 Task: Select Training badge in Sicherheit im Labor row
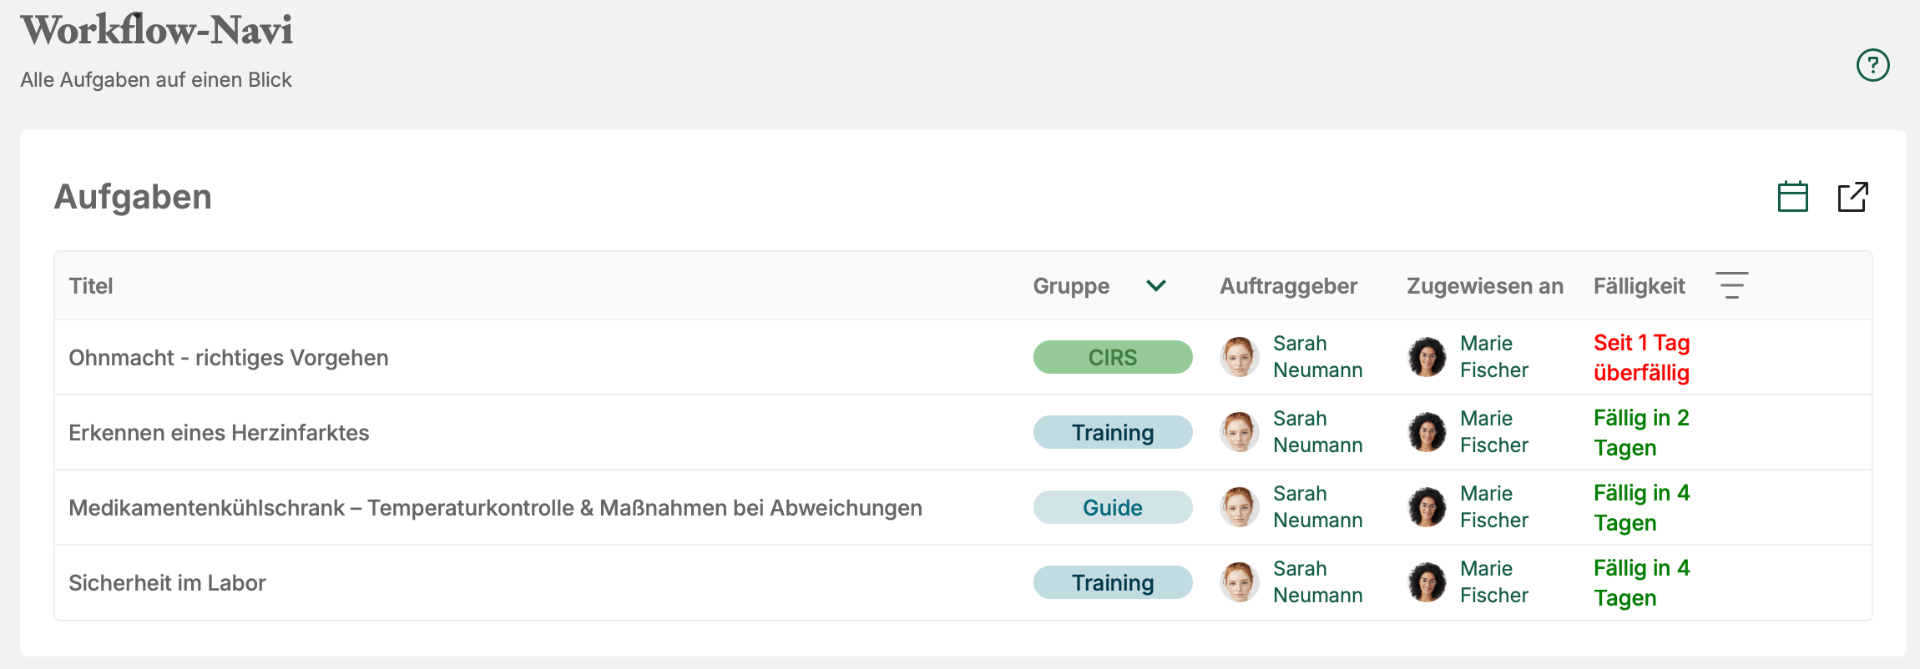tap(1112, 582)
